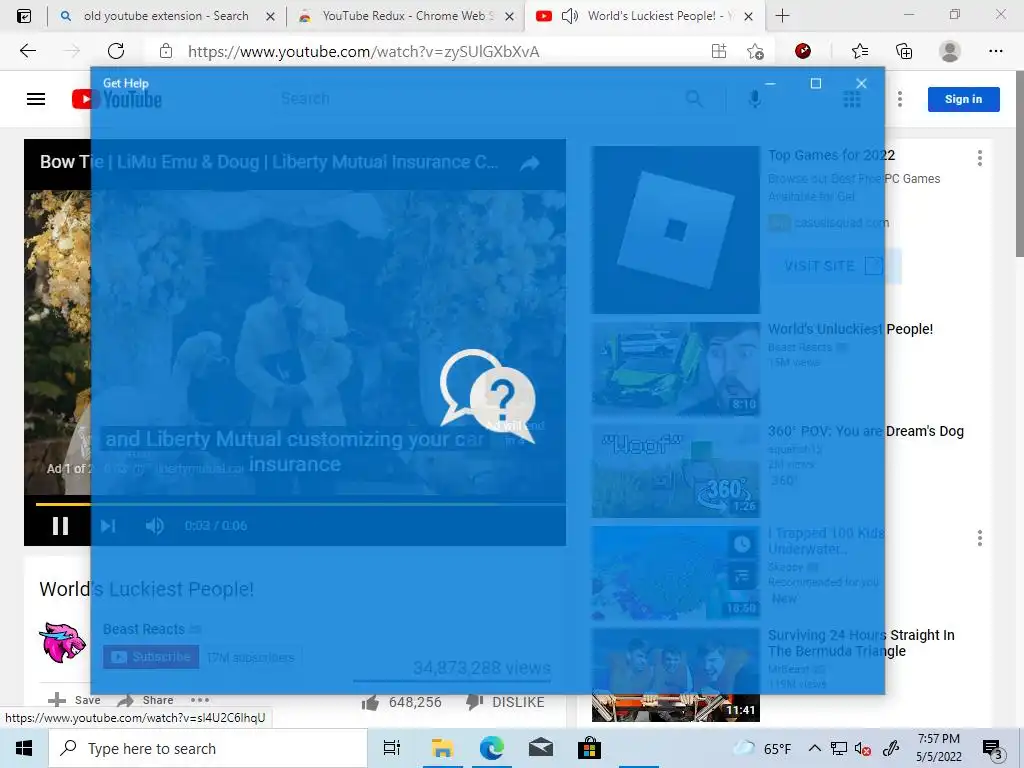Viewport: 1024px width, 768px height.
Task: Open YouTube settings three-dot menu near Sign in
Action: click(900, 99)
